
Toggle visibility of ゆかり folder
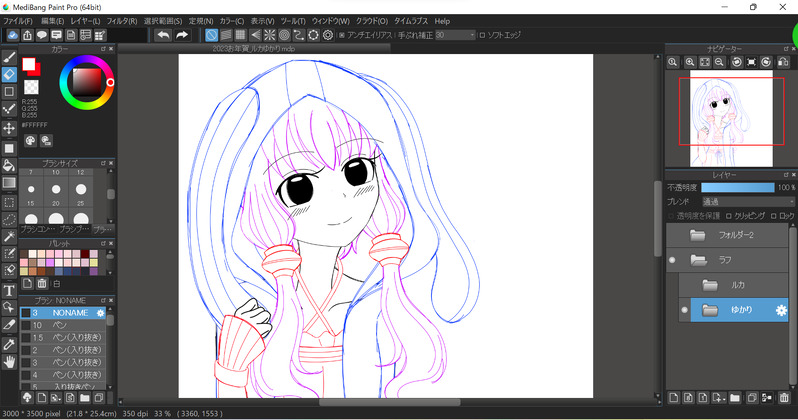tap(685, 310)
